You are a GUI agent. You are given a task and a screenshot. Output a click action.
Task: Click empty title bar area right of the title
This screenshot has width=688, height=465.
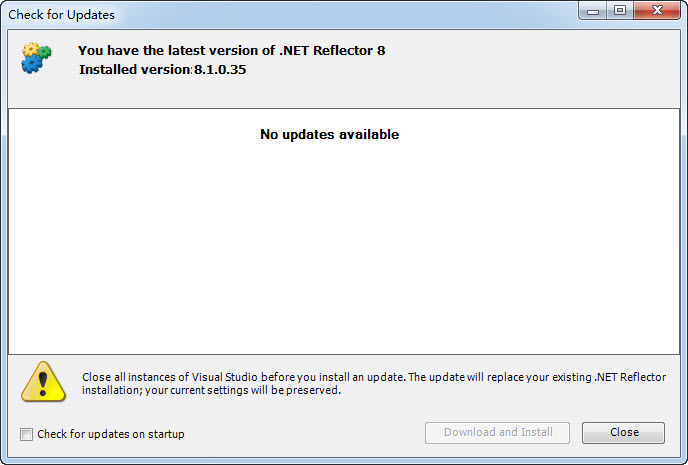(x=350, y=15)
